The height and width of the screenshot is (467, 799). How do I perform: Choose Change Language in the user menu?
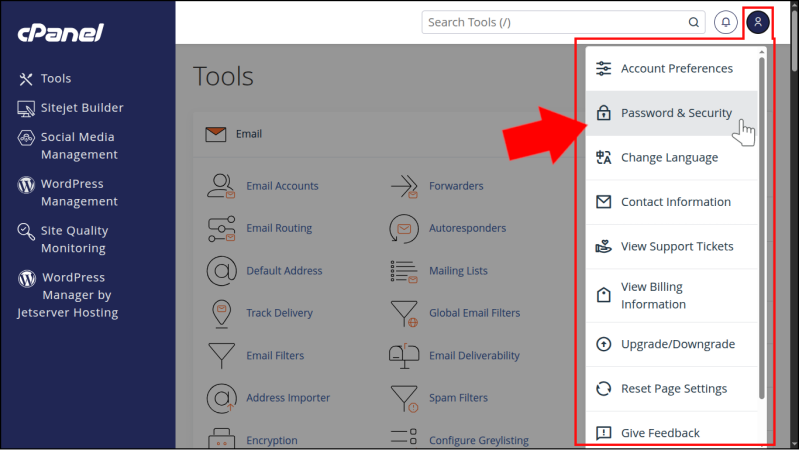pos(672,158)
